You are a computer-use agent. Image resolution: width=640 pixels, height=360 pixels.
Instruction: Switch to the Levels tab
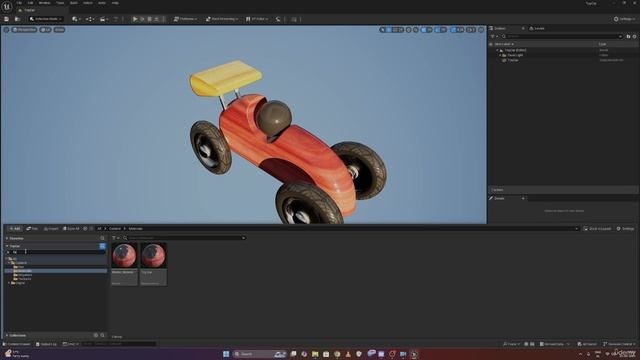point(537,29)
